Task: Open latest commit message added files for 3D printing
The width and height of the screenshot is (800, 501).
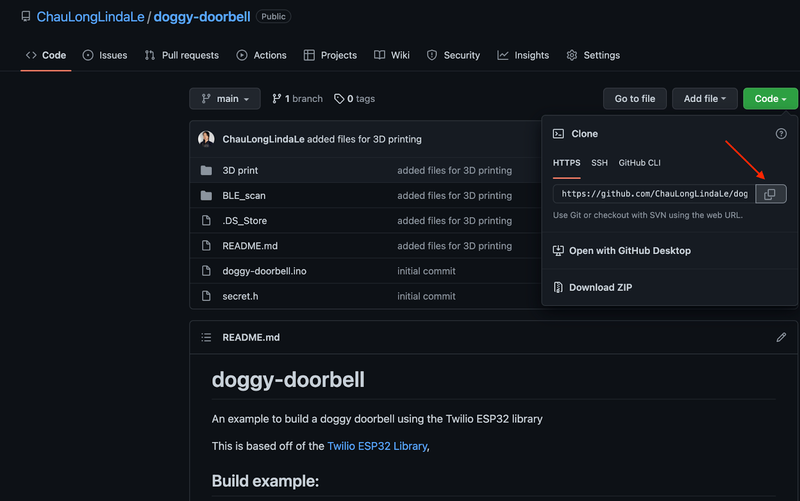Action: tap(364, 139)
